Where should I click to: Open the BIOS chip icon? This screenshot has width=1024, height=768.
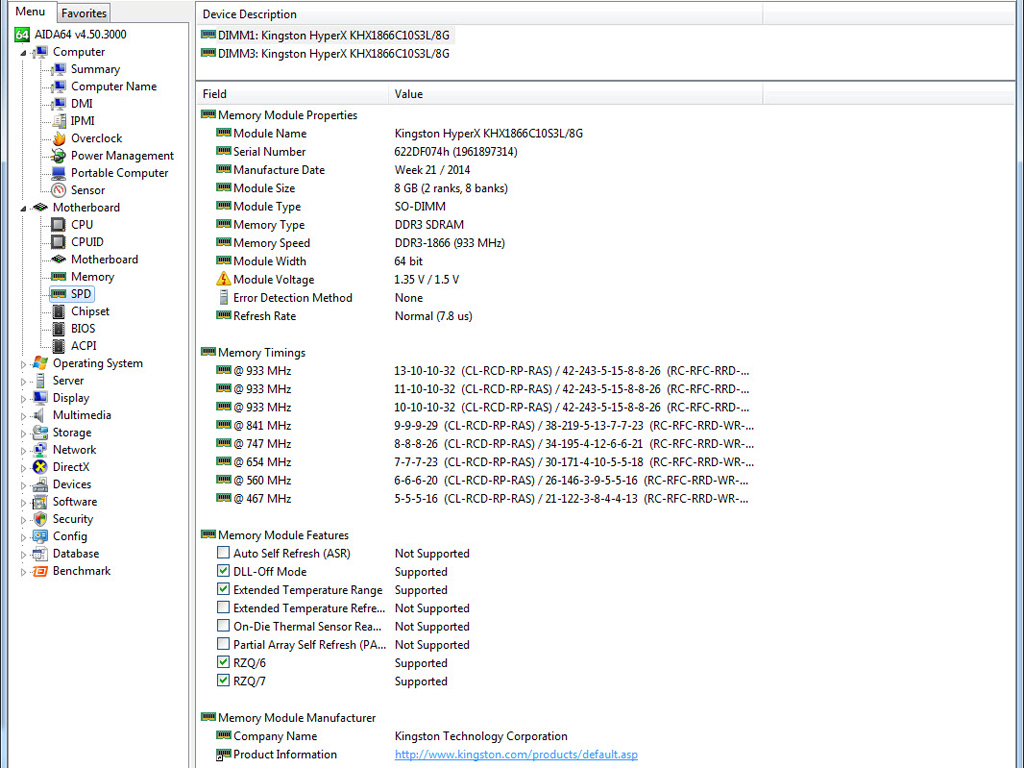59,328
